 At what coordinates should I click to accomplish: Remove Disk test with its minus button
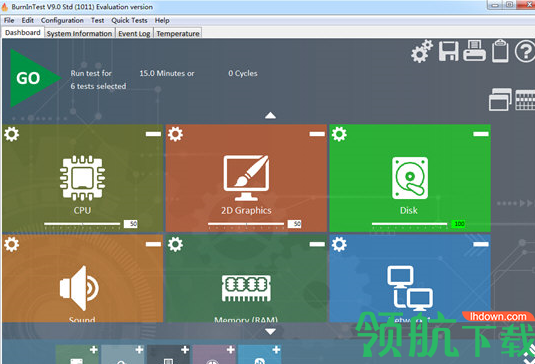point(481,134)
